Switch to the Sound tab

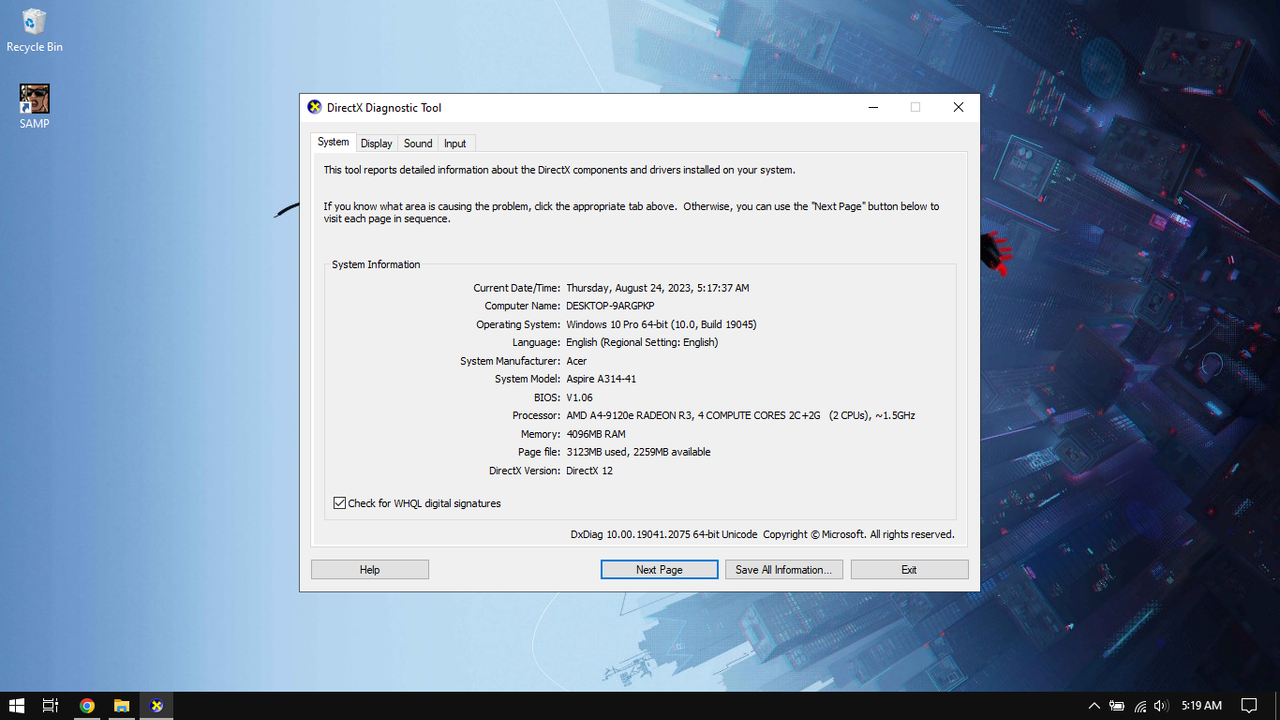coord(418,143)
